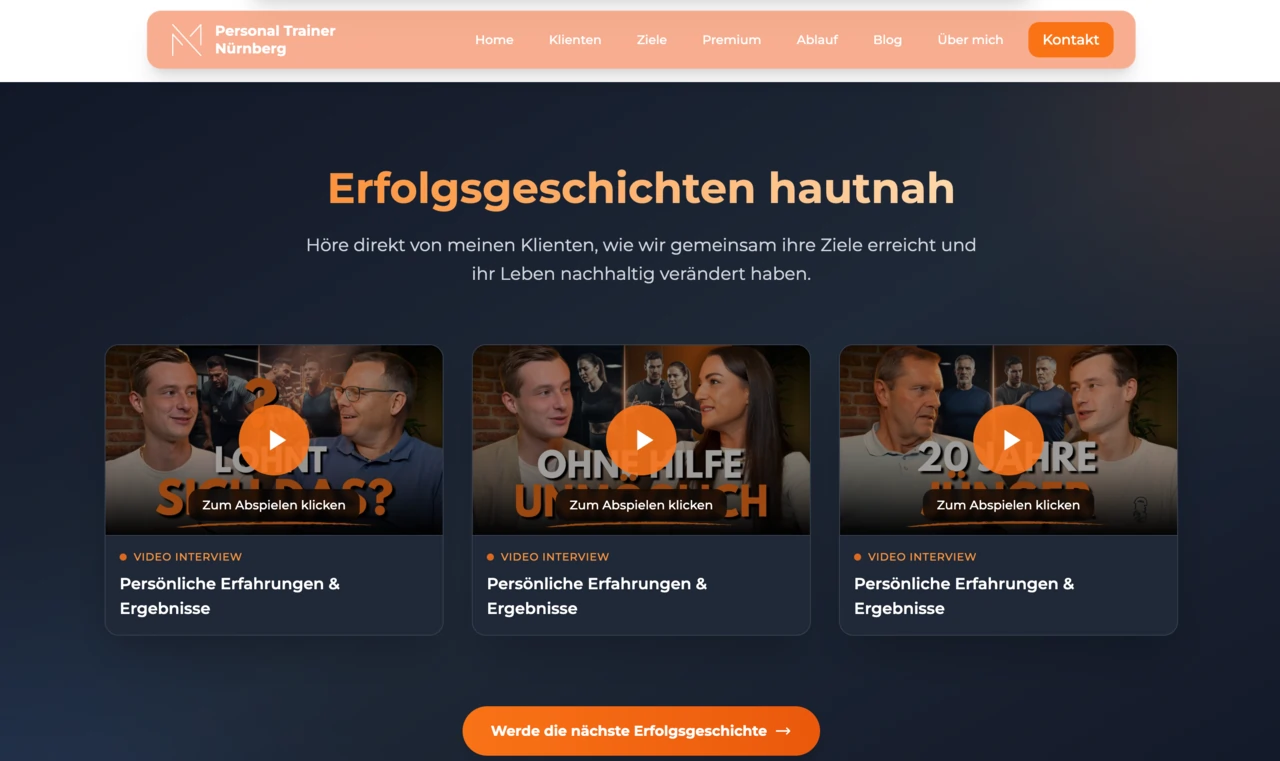Click the orange Kontakt button
Screen dimensions: 1280x761
point(1070,40)
